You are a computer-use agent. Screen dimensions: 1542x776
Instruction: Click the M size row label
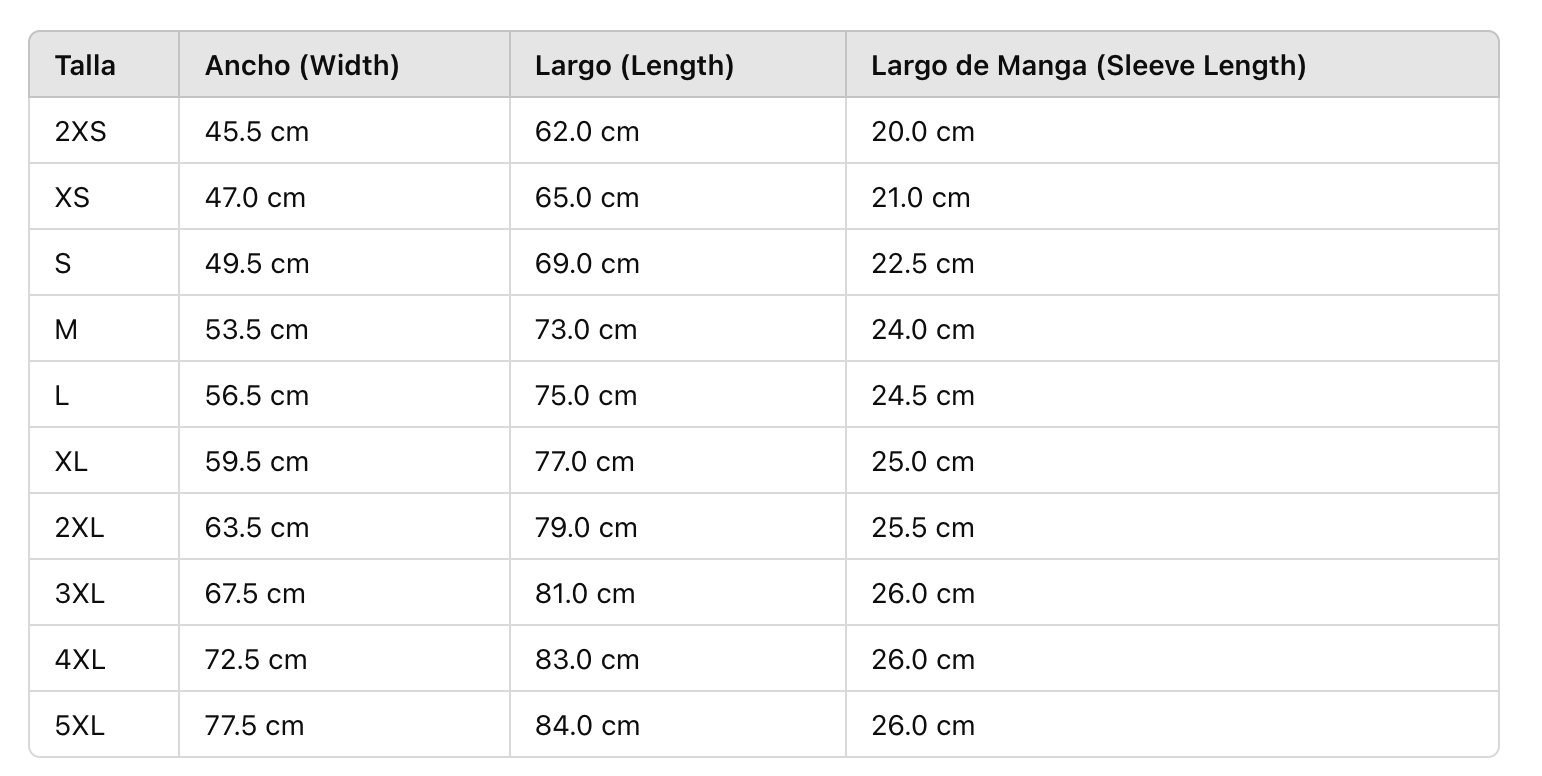point(66,330)
